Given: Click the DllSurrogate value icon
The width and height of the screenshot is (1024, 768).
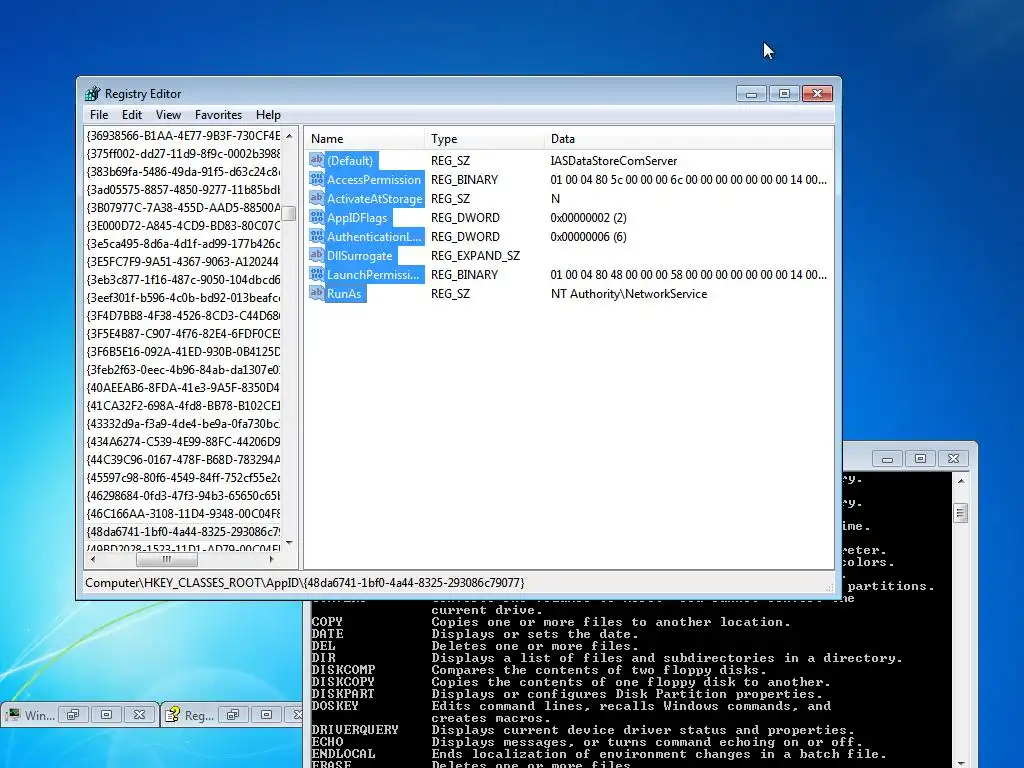Looking at the screenshot, I should point(317,255).
